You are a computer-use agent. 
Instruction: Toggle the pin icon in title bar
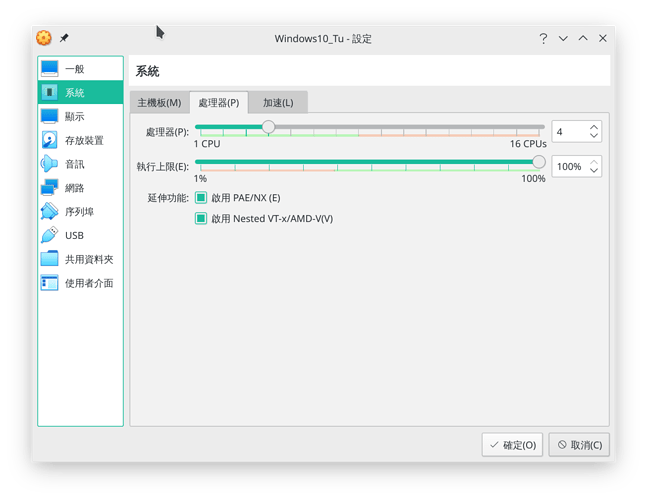click(64, 38)
